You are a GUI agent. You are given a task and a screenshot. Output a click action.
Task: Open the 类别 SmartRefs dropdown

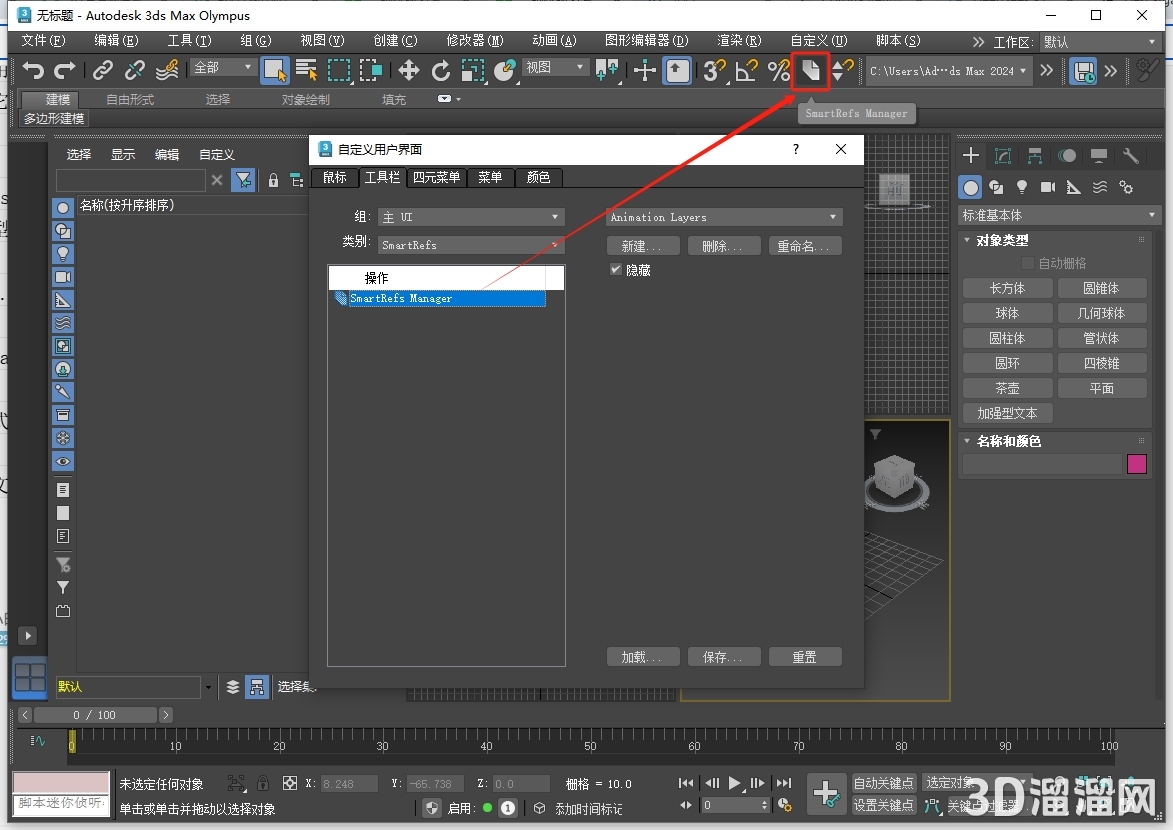coord(471,245)
